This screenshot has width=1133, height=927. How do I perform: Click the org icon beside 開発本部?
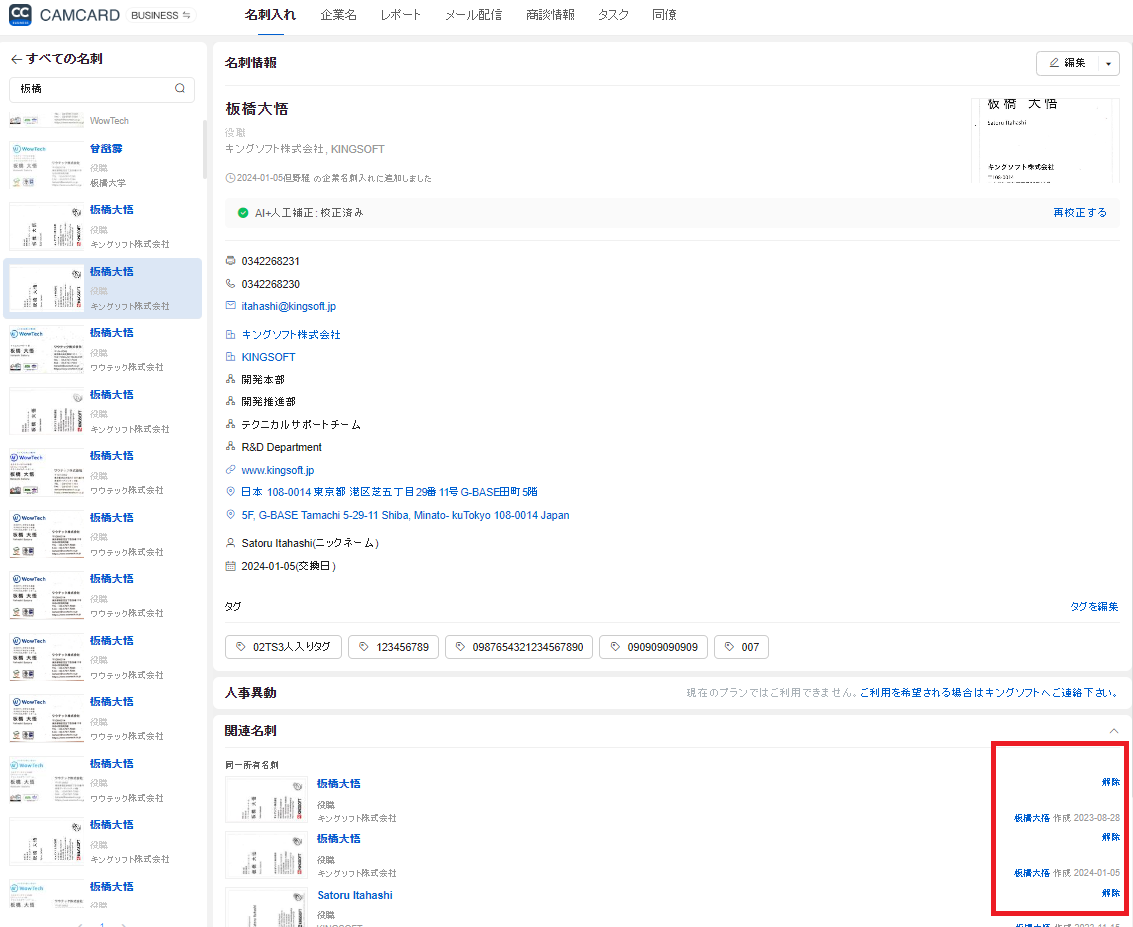231,379
